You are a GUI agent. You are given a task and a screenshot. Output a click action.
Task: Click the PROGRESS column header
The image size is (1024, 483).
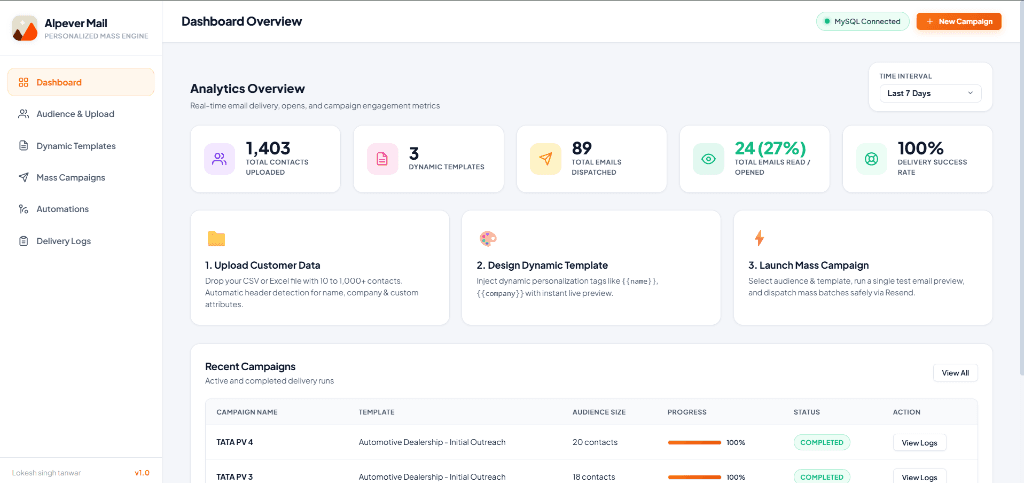[687, 413]
